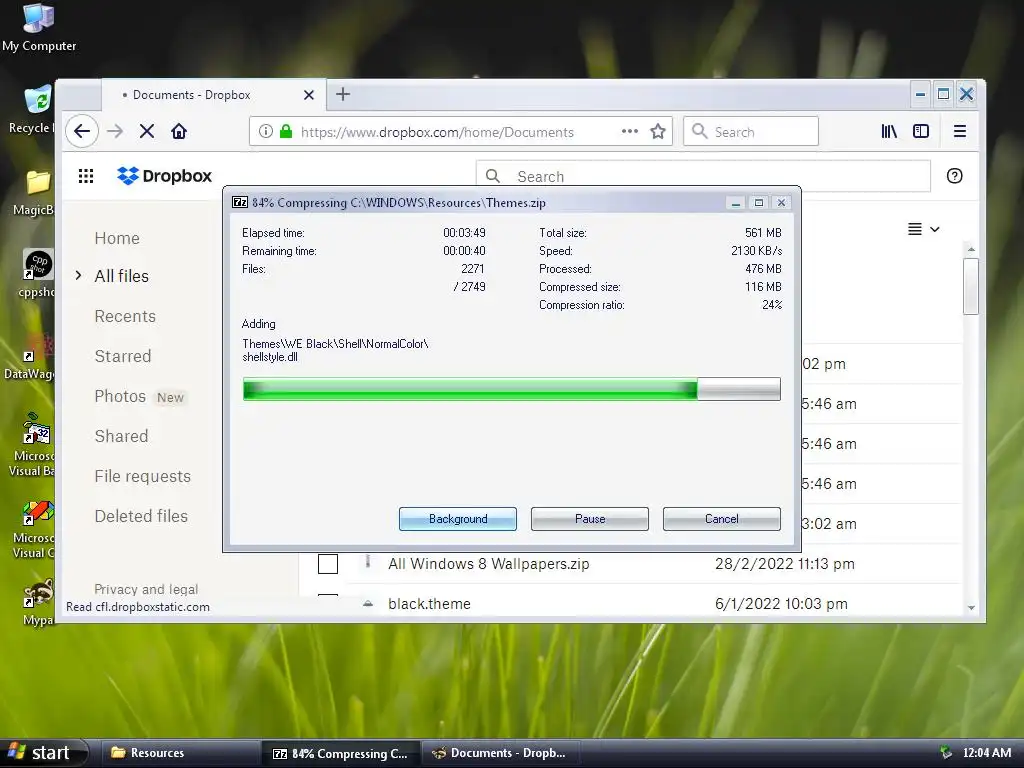Stop page loading with the X button
The height and width of the screenshot is (768, 1024).
[147, 131]
